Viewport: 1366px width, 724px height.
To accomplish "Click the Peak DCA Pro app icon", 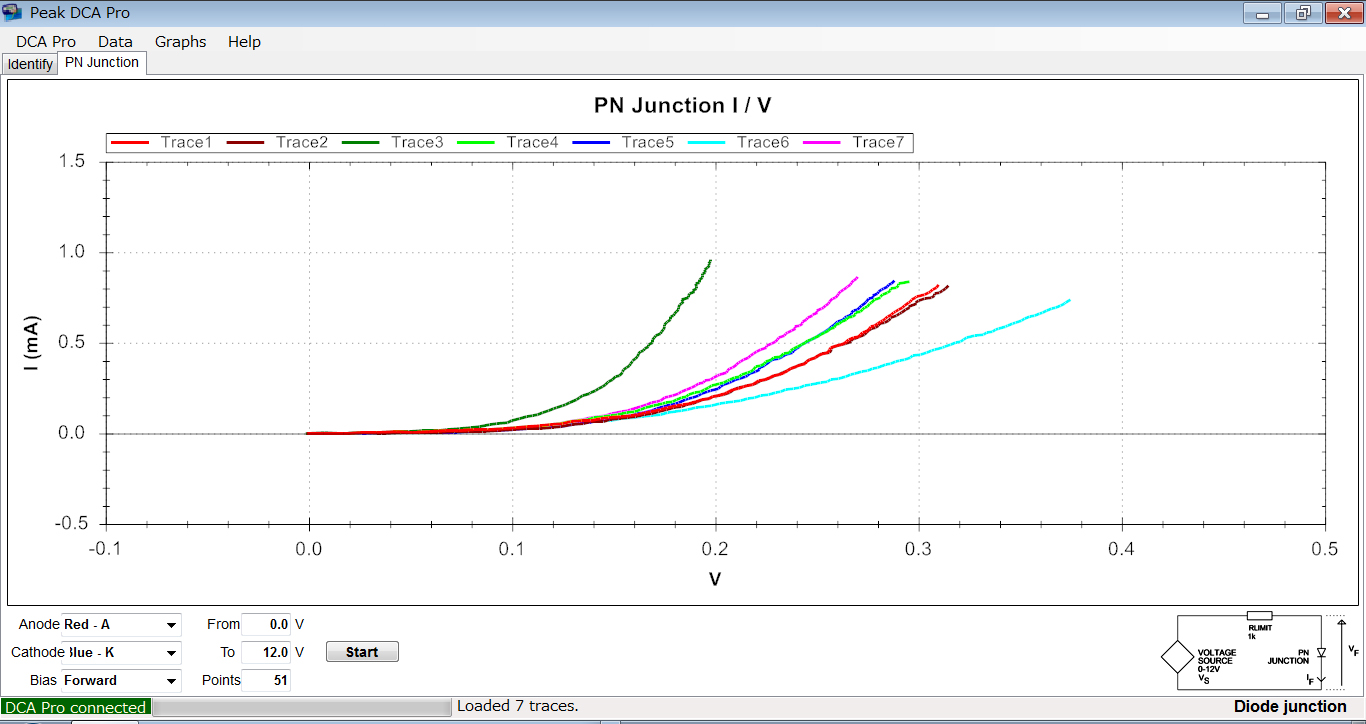I will [x=14, y=13].
